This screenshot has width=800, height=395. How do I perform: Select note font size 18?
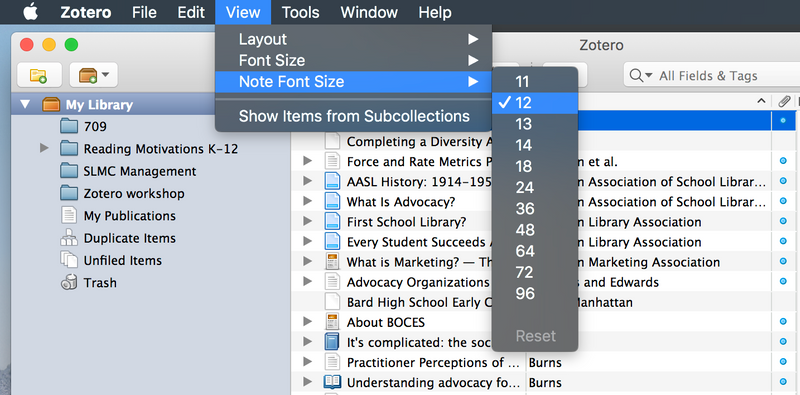coord(535,166)
